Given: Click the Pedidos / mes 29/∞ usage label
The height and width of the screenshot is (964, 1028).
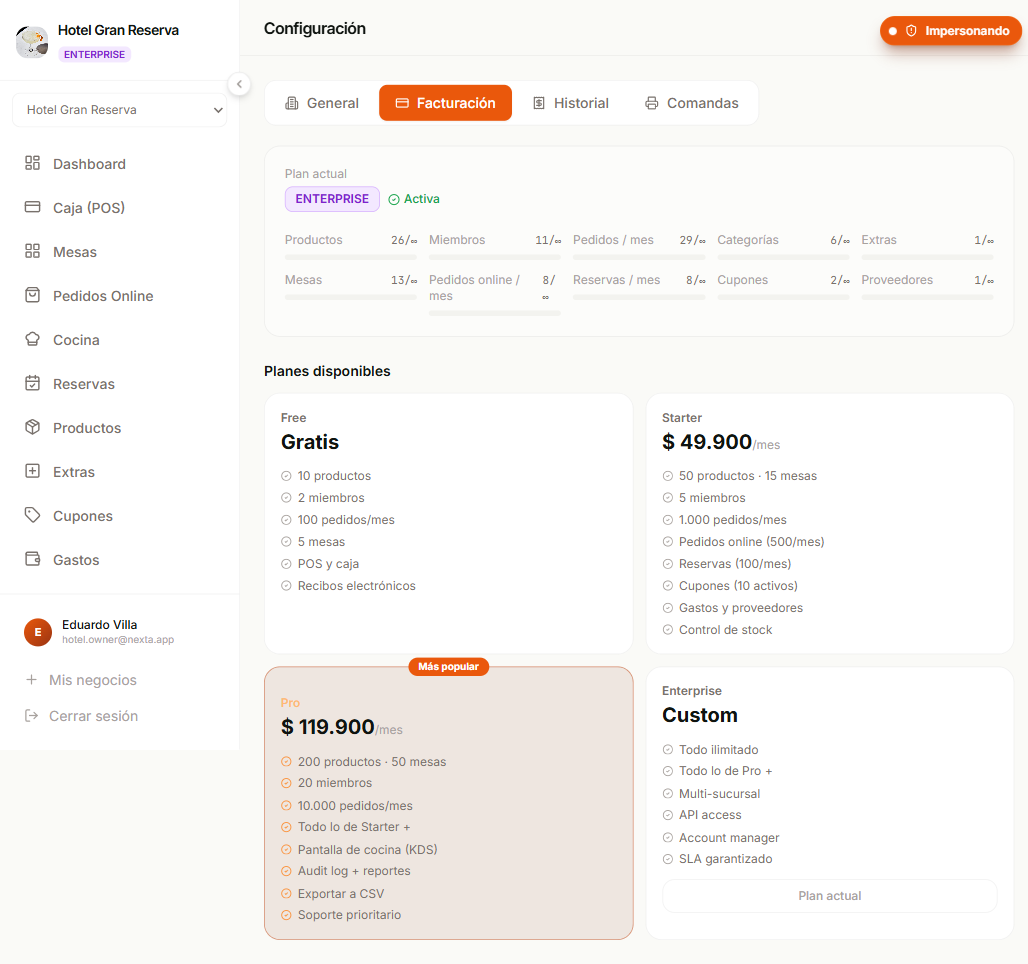Looking at the screenshot, I should click(x=639, y=240).
